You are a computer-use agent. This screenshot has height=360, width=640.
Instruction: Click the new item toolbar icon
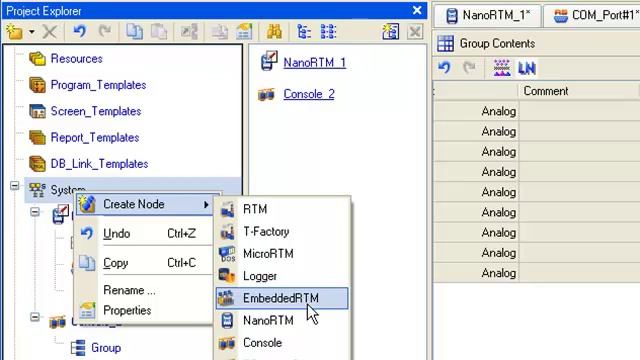point(14,31)
